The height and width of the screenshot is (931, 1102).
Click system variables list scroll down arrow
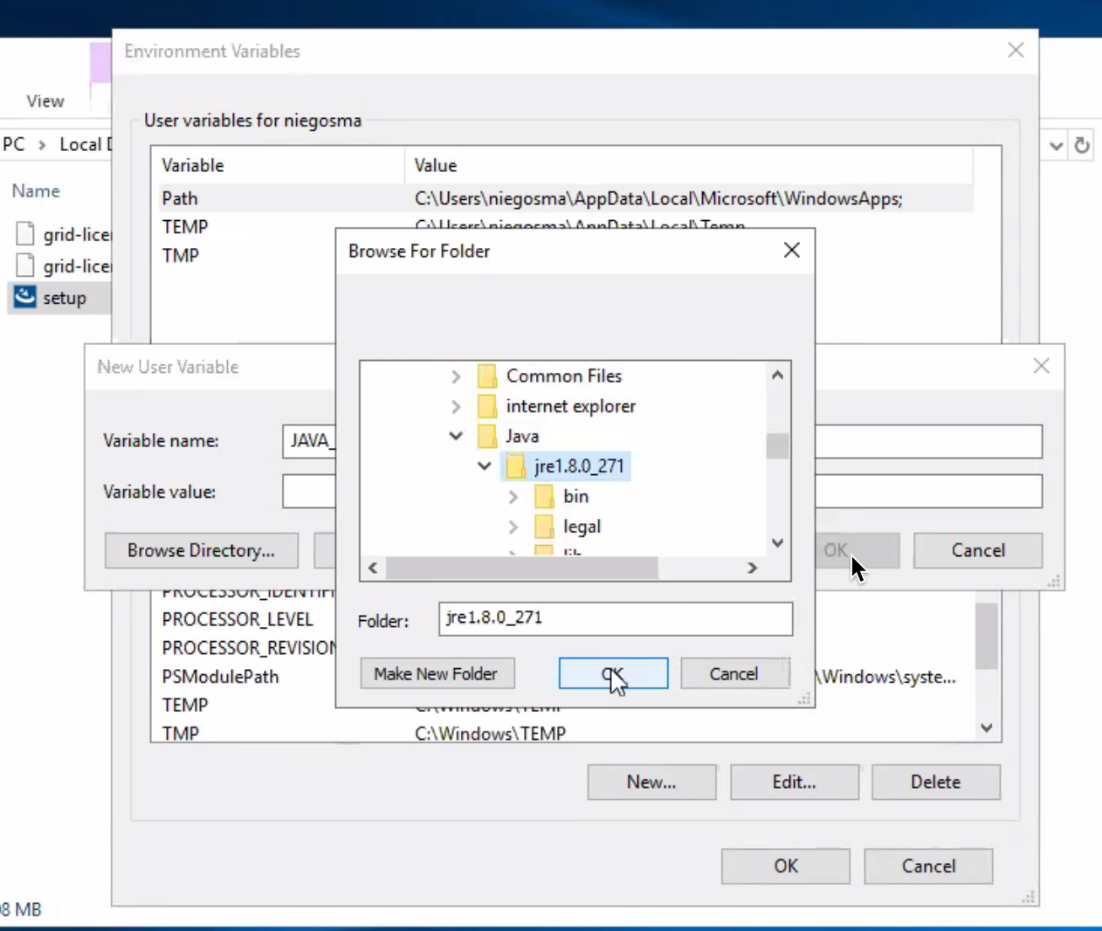click(x=987, y=728)
